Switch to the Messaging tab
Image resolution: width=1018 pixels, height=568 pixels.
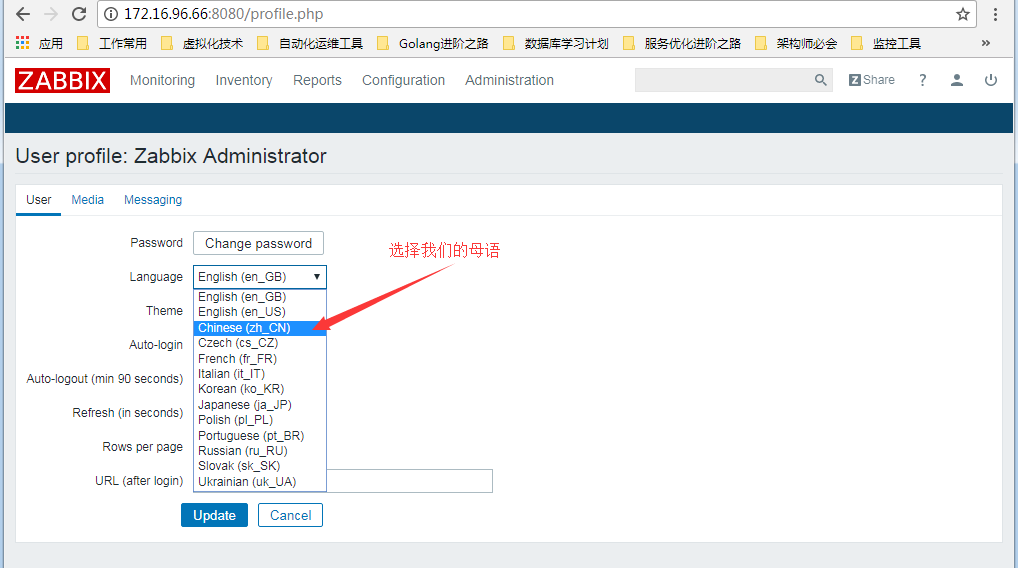click(x=153, y=200)
